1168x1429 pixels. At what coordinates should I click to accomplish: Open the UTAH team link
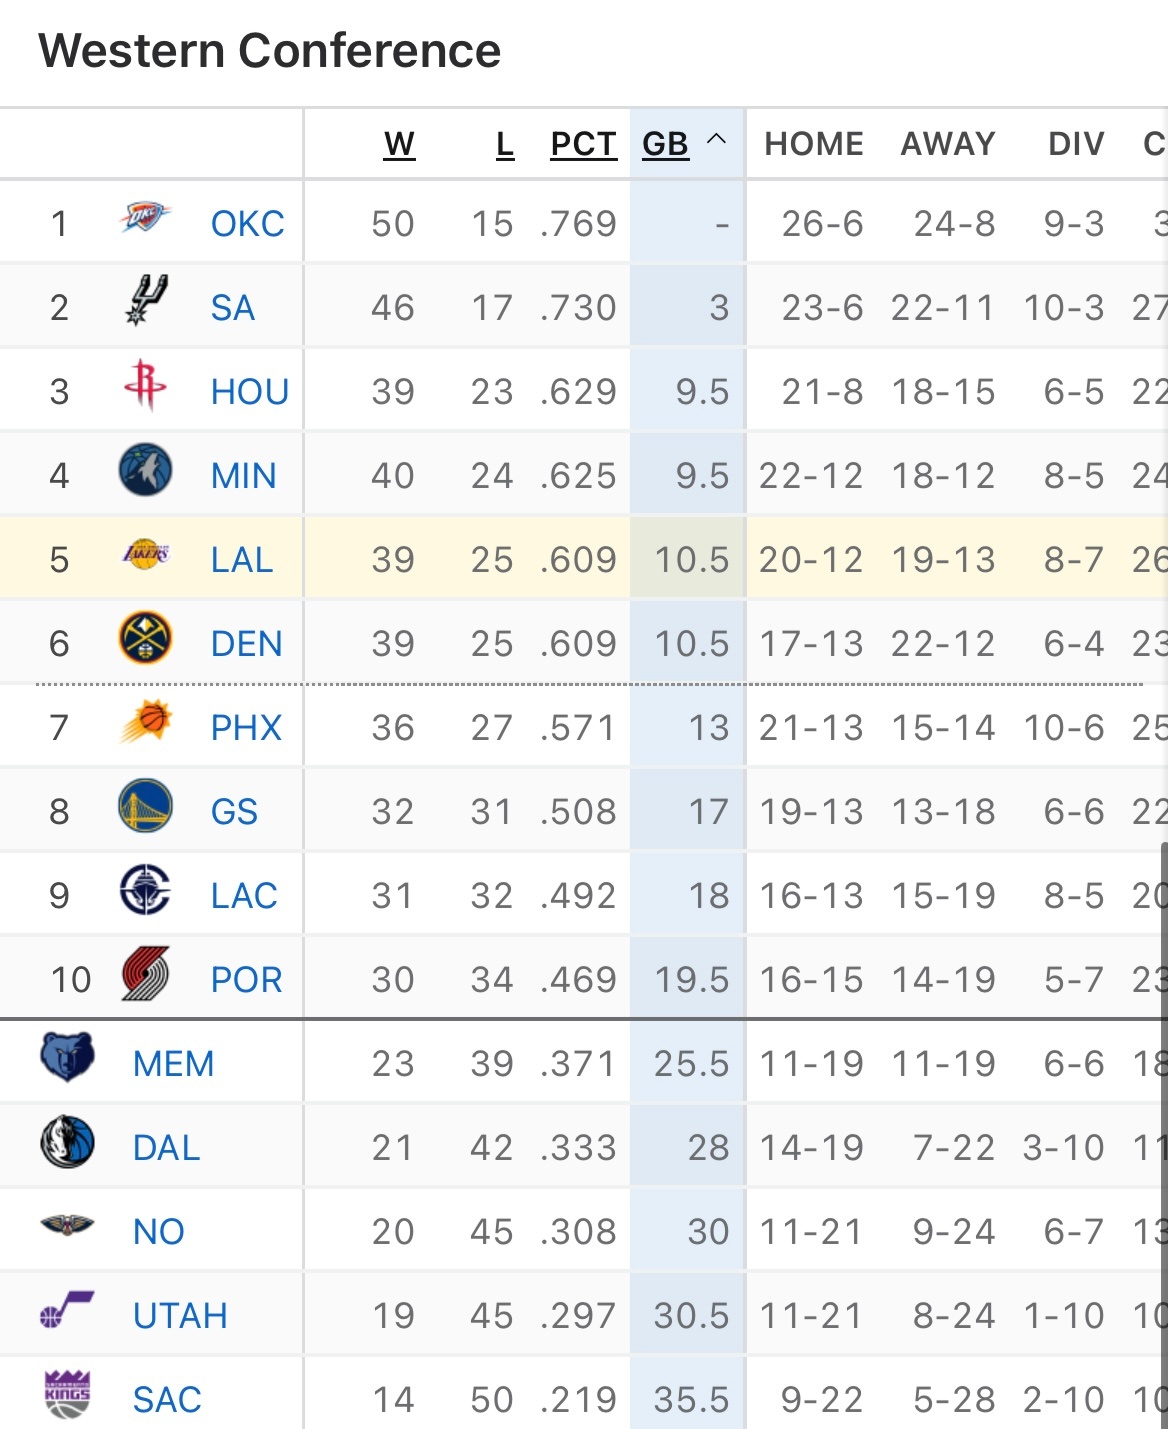180,1316
